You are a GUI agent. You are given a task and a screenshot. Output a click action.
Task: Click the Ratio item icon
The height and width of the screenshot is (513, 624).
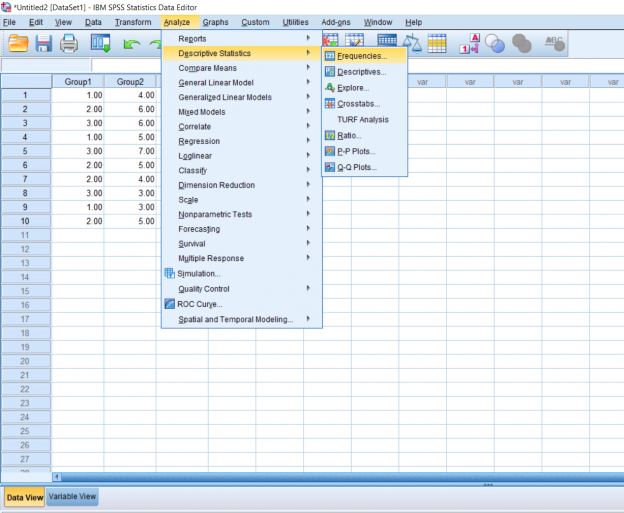point(330,136)
